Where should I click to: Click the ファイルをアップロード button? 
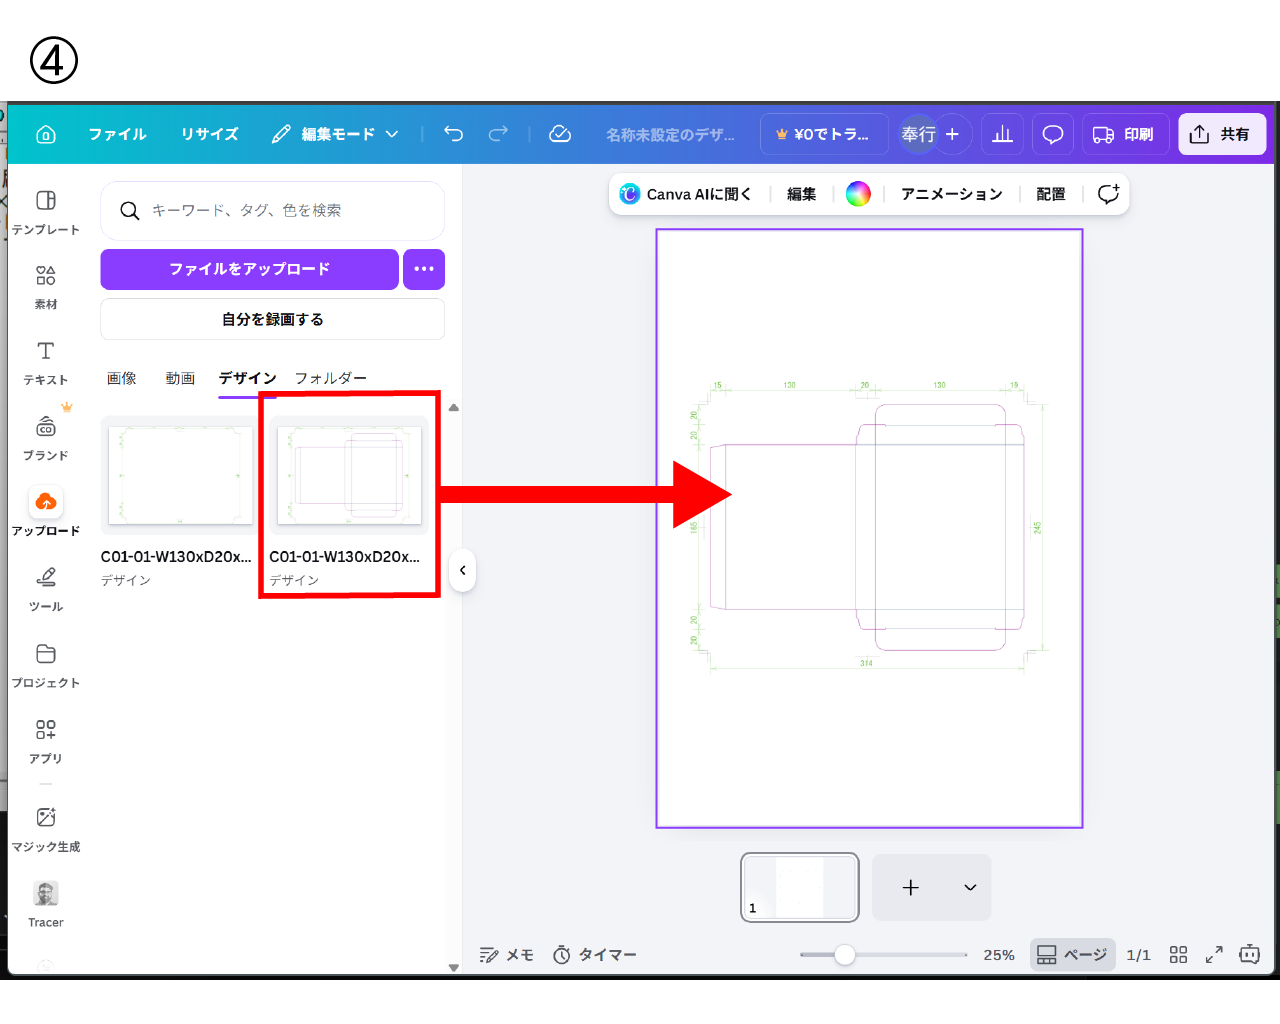pos(249,269)
